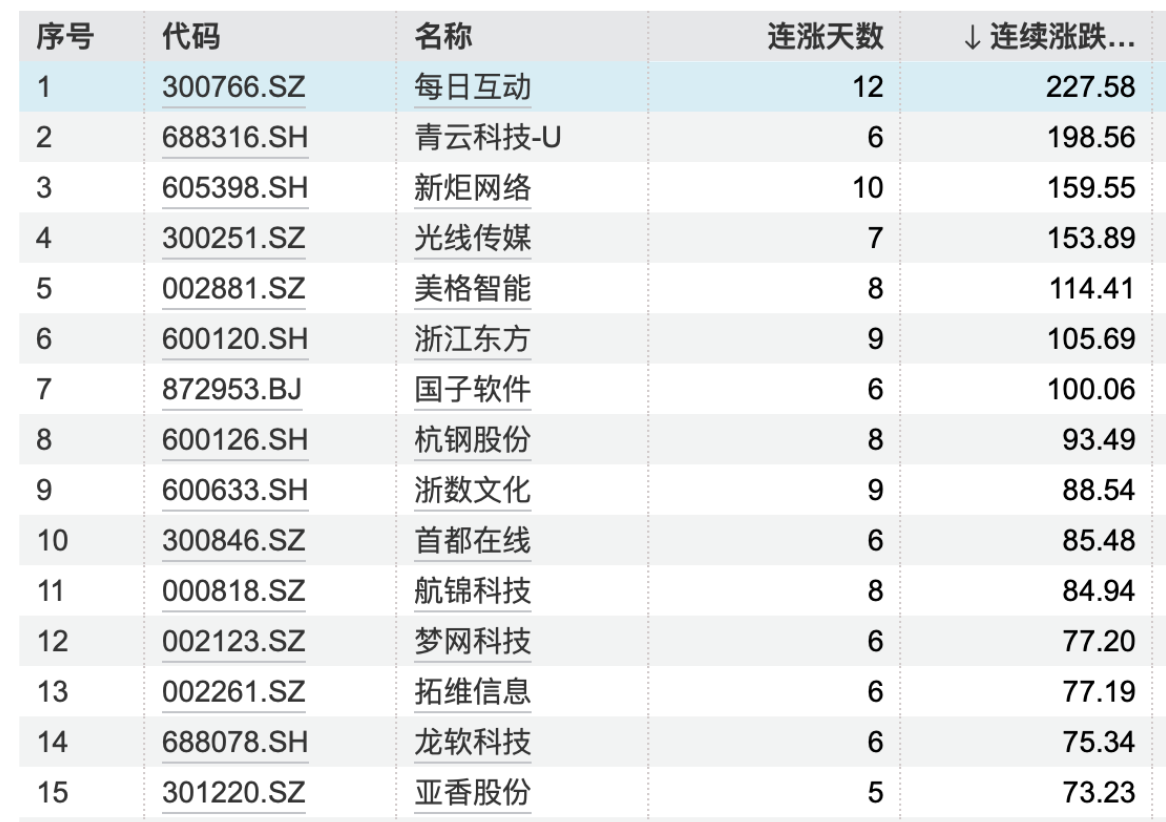
Task: Open the 航锦科技 stock link
Action: pos(472,592)
